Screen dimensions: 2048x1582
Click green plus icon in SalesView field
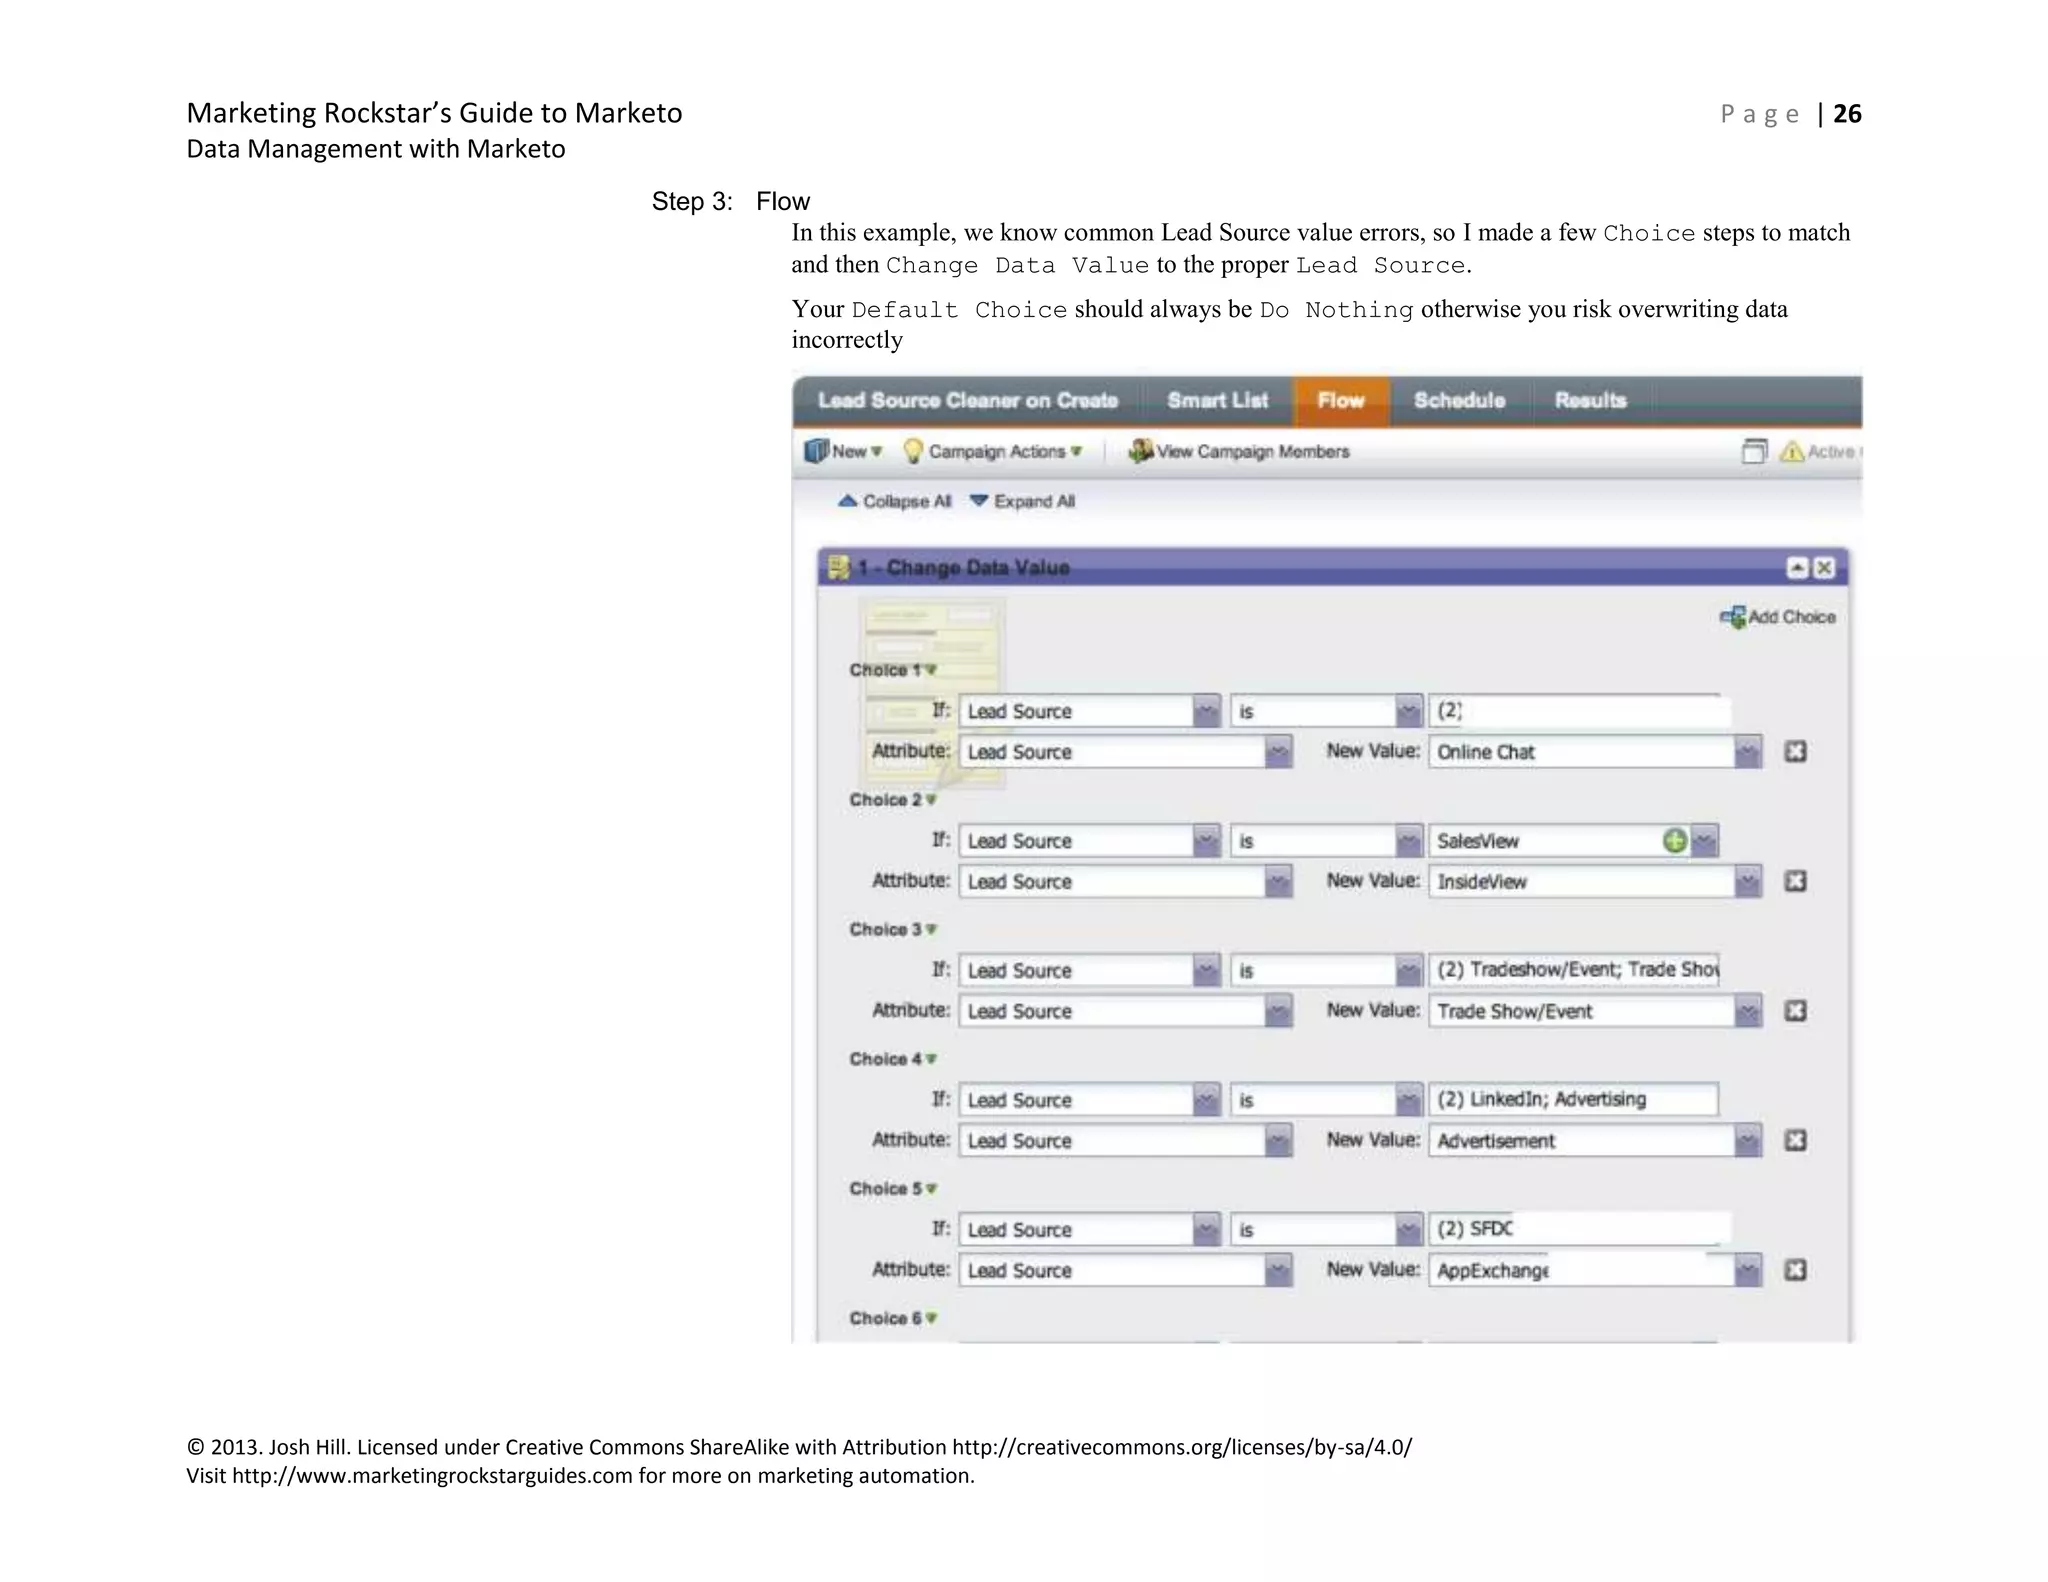(x=1675, y=841)
